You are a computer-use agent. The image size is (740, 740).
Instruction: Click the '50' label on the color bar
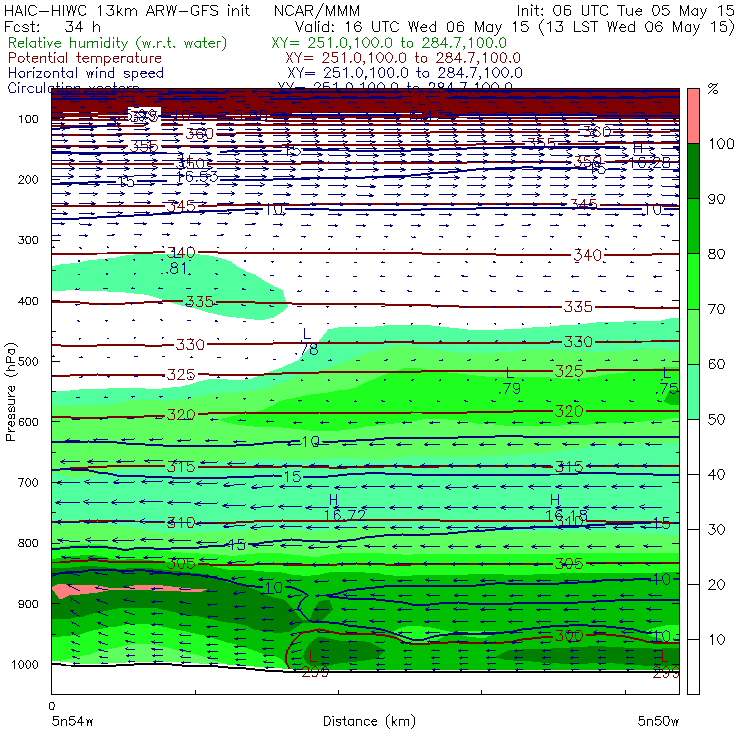[x=716, y=419]
